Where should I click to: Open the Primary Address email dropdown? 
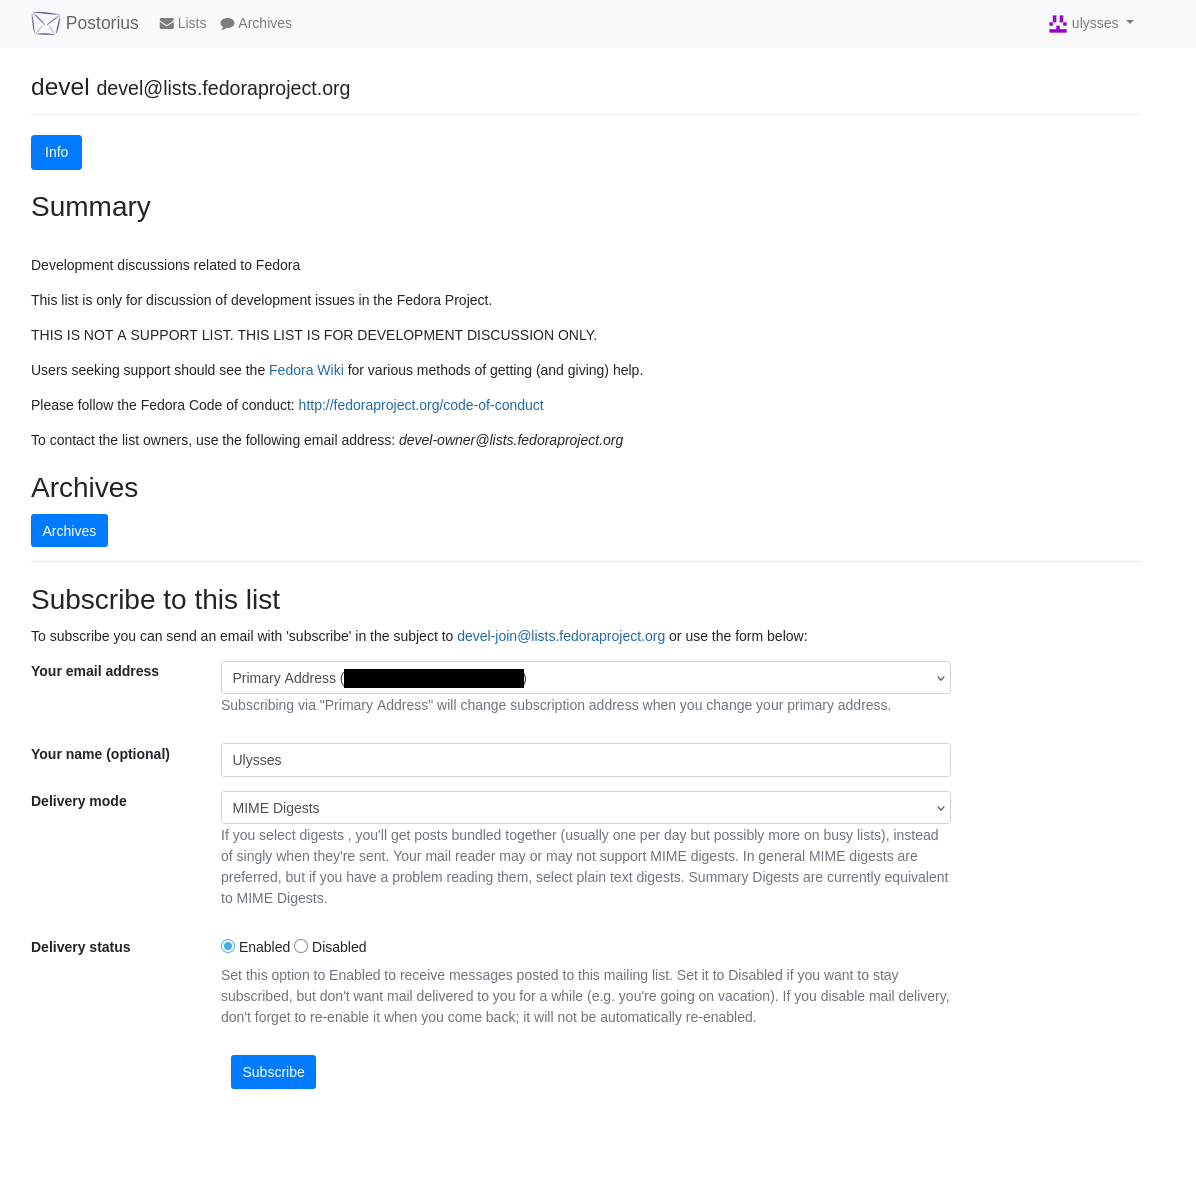[585, 678]
